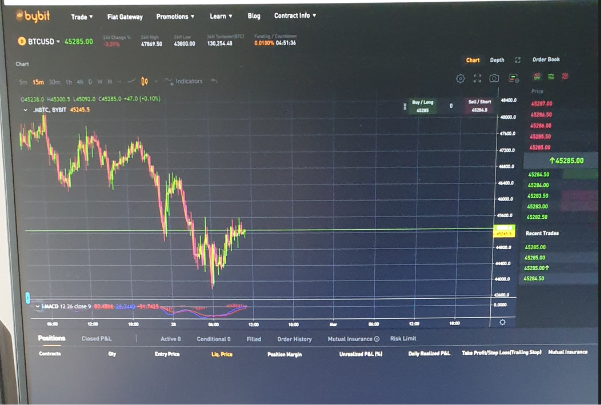This screenshot has width=602, height=405.
Task: Open the Contract Info dropdown
Action: 295,16
